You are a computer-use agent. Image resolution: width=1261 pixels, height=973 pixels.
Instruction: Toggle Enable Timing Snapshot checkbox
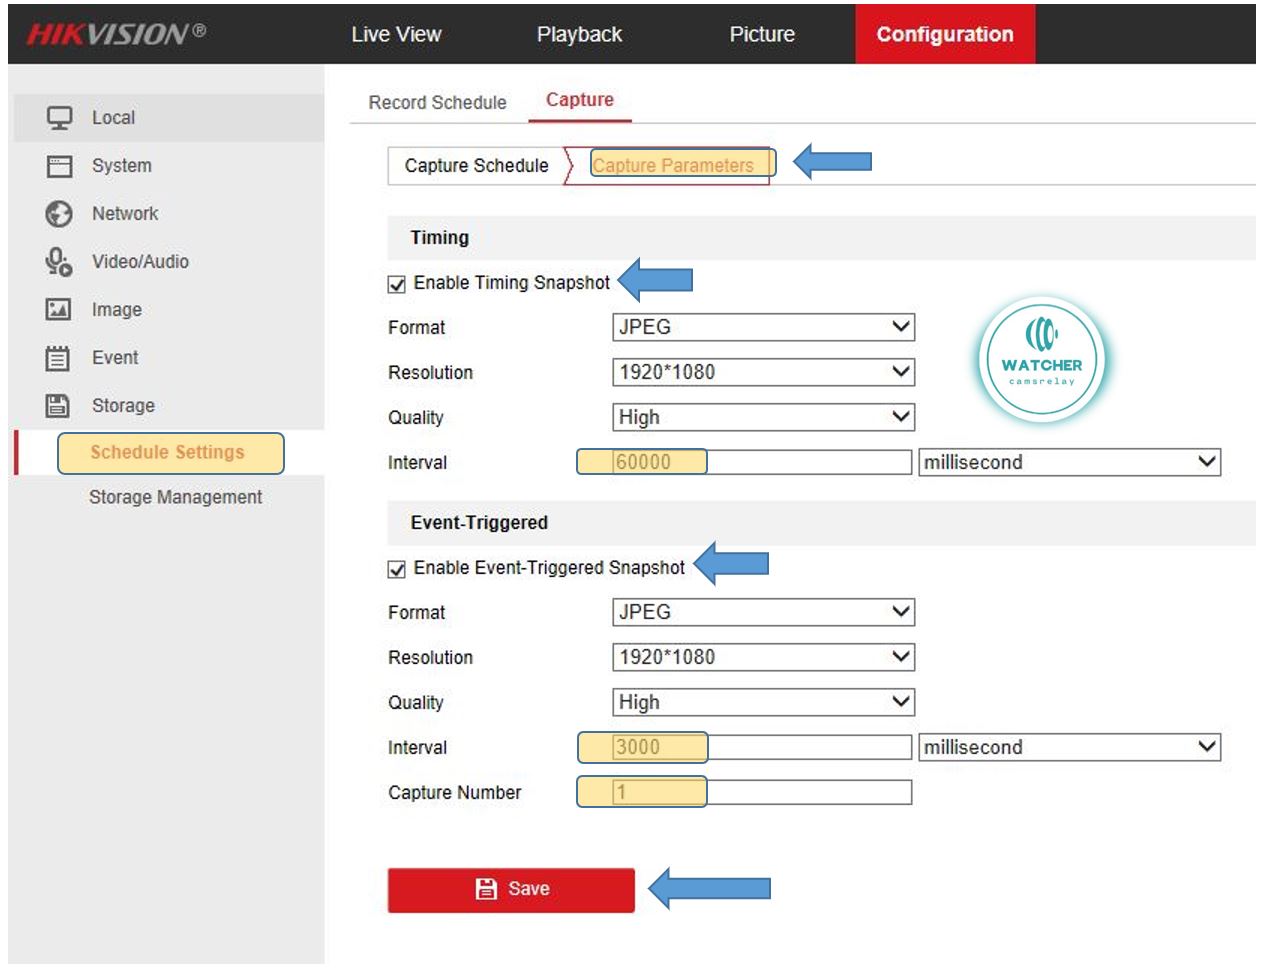397,284
